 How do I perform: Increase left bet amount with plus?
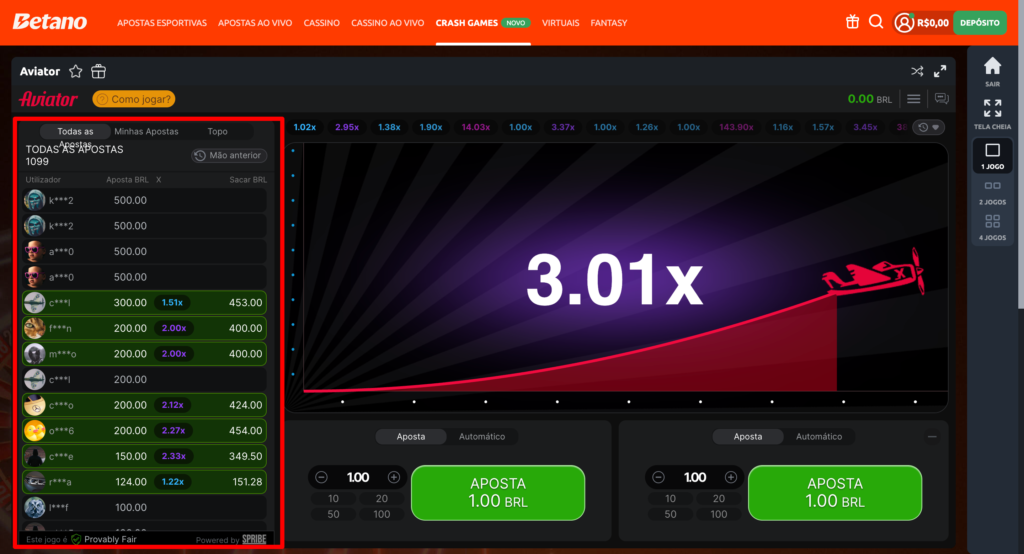[x=394, y=478]
